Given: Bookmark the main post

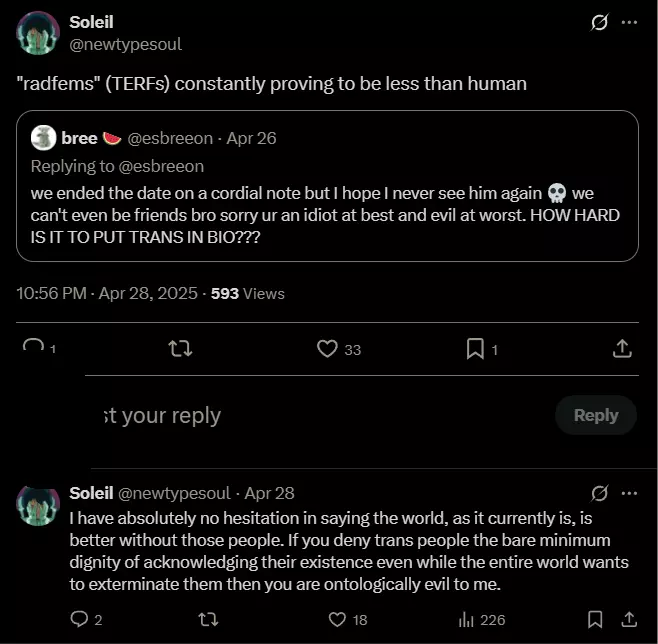Looking at the screenshot, I should click(475, 348).
